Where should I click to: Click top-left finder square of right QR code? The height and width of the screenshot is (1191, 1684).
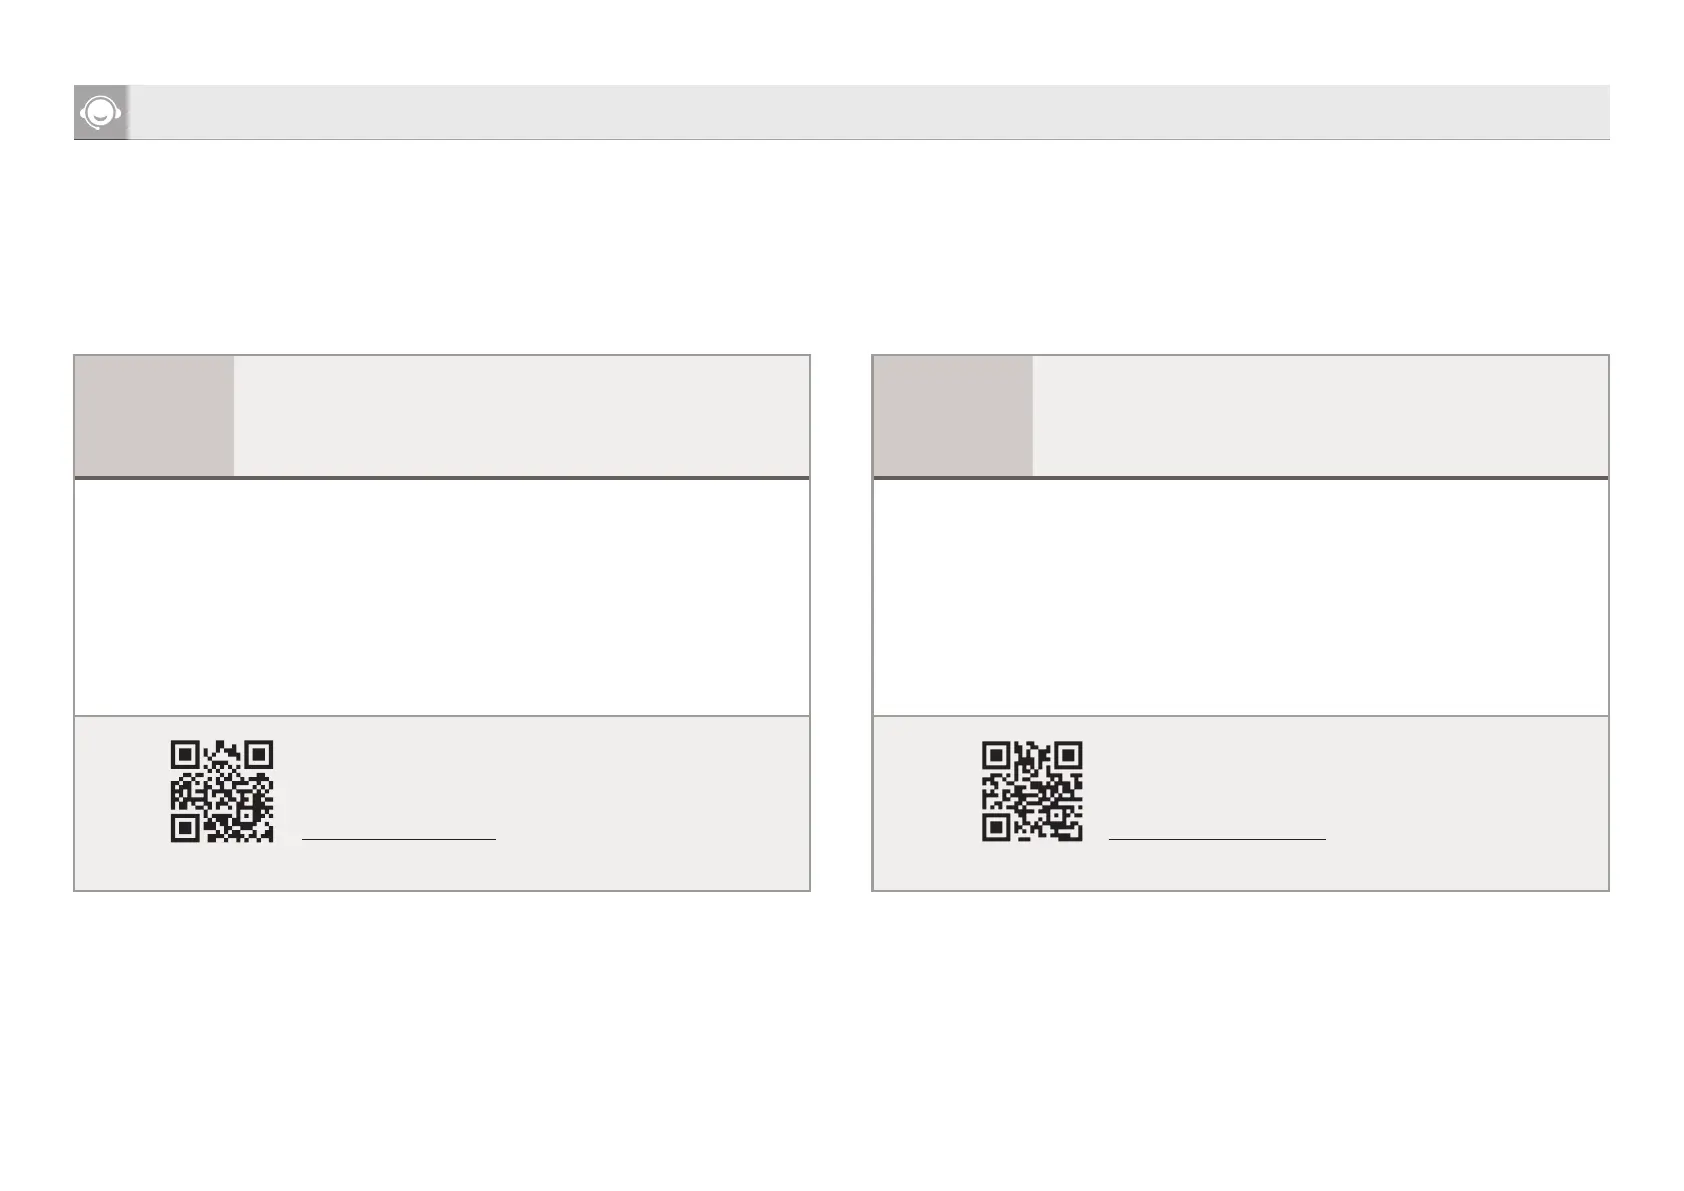pyautogui.click(x=996, y=755)
